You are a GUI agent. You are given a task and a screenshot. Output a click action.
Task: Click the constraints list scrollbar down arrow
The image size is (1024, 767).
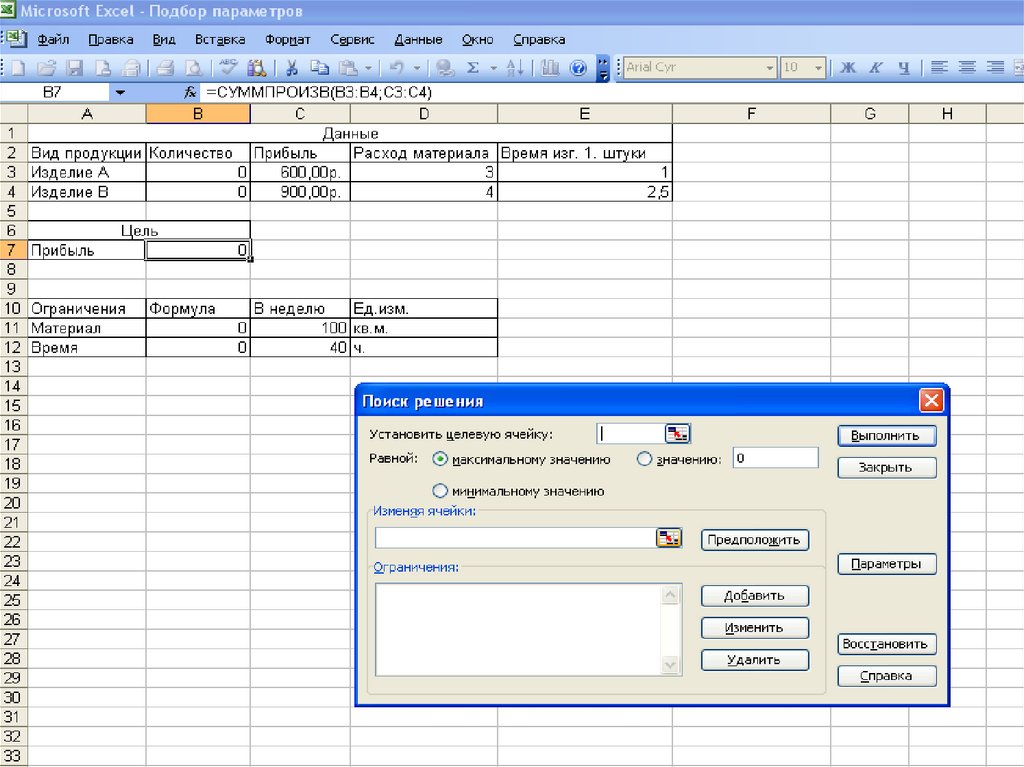pyautogui.click(x=670, y=666)
